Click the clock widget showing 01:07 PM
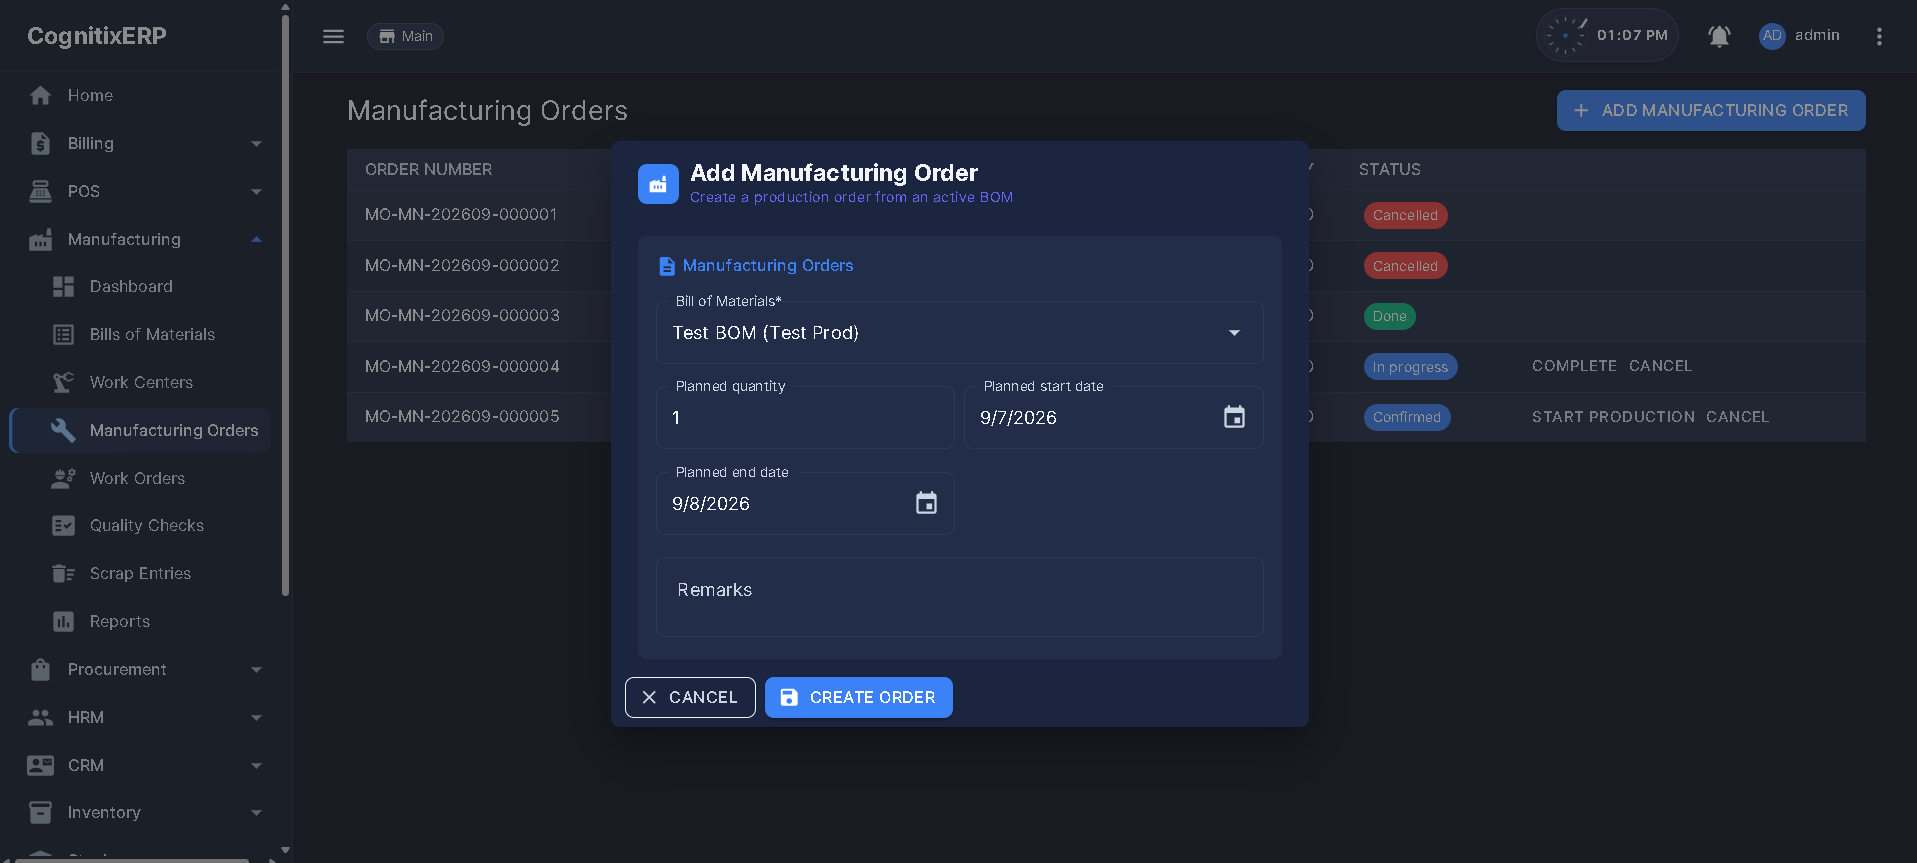The height and width of the screenshot is (863, 1917). tap(1607, 35)
